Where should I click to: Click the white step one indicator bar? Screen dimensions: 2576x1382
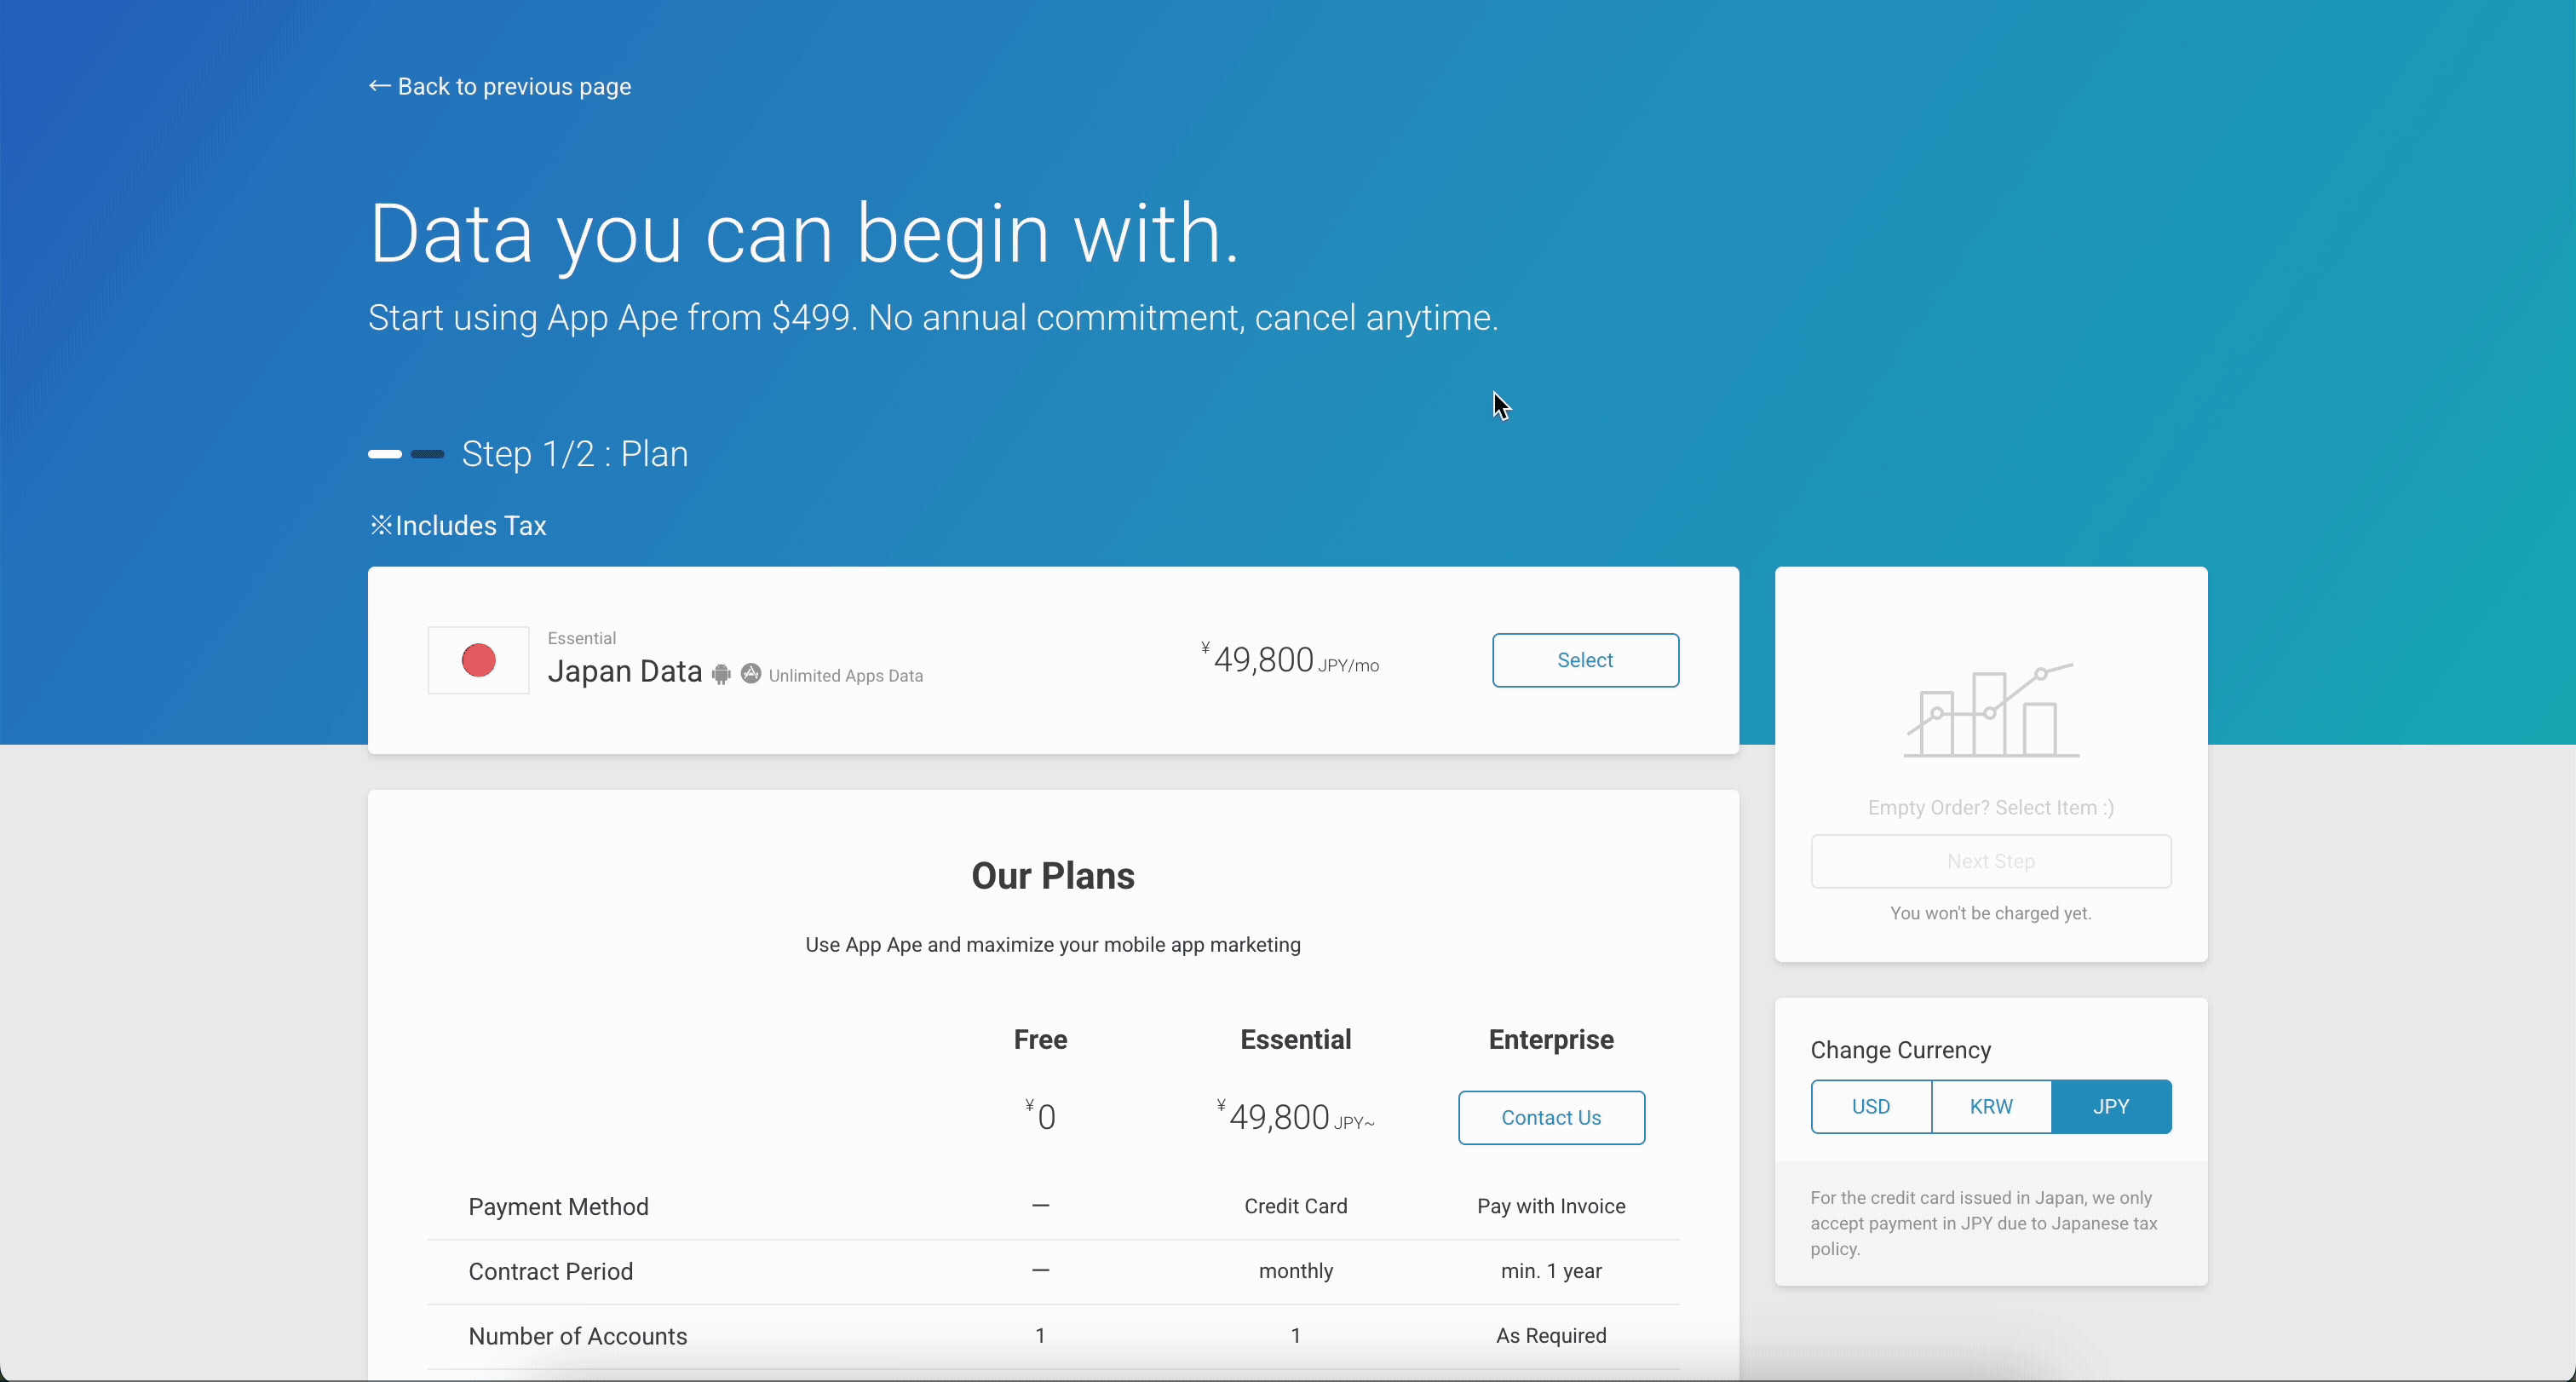385,454
